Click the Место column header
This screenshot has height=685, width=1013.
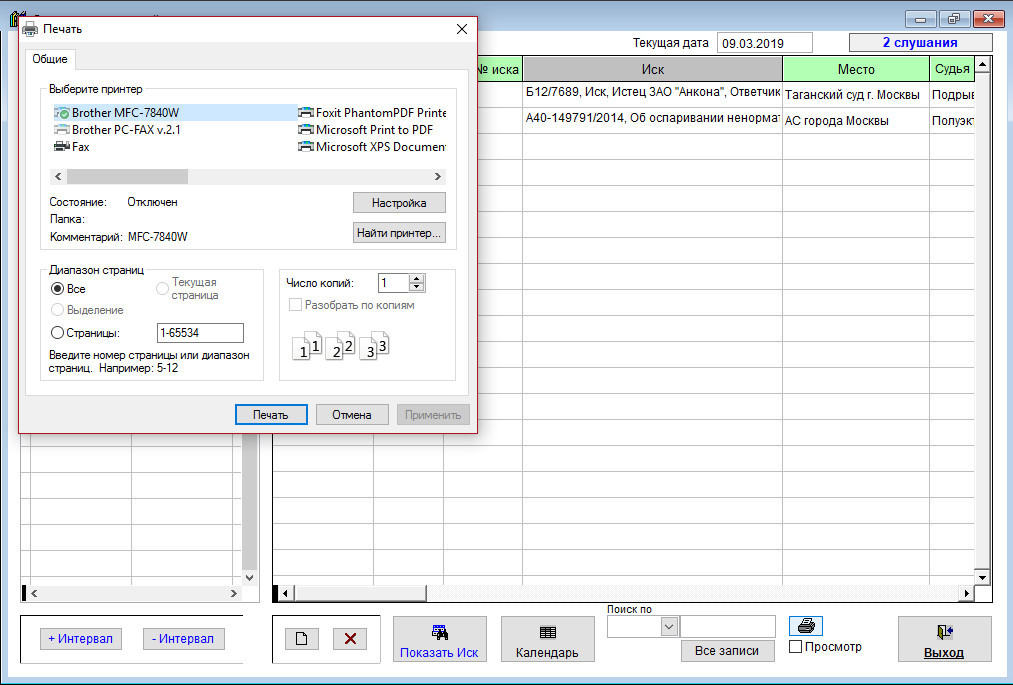point(856,69)
